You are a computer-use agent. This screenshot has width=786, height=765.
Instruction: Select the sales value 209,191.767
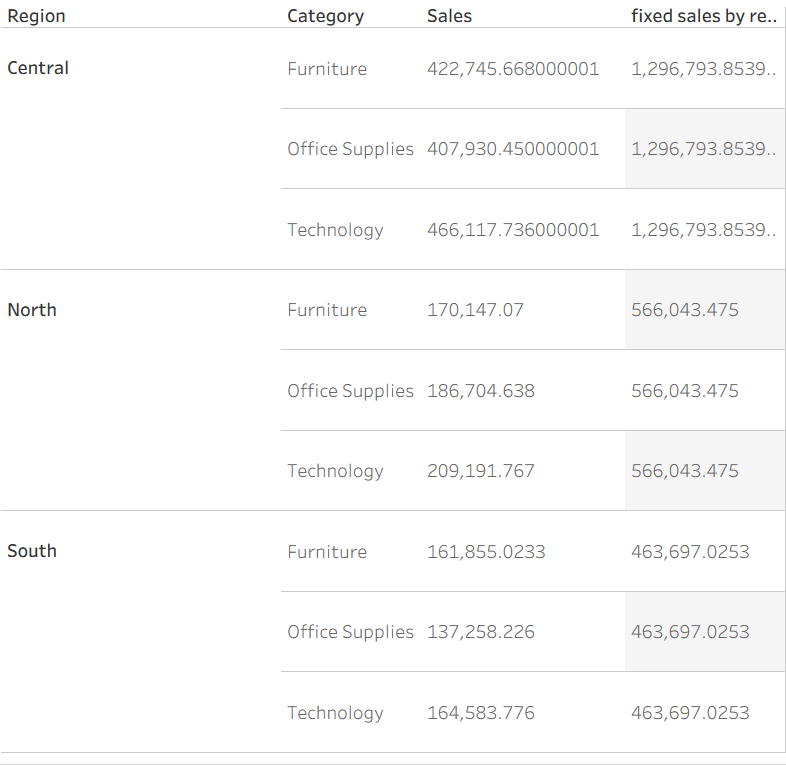tap(481, 471)
